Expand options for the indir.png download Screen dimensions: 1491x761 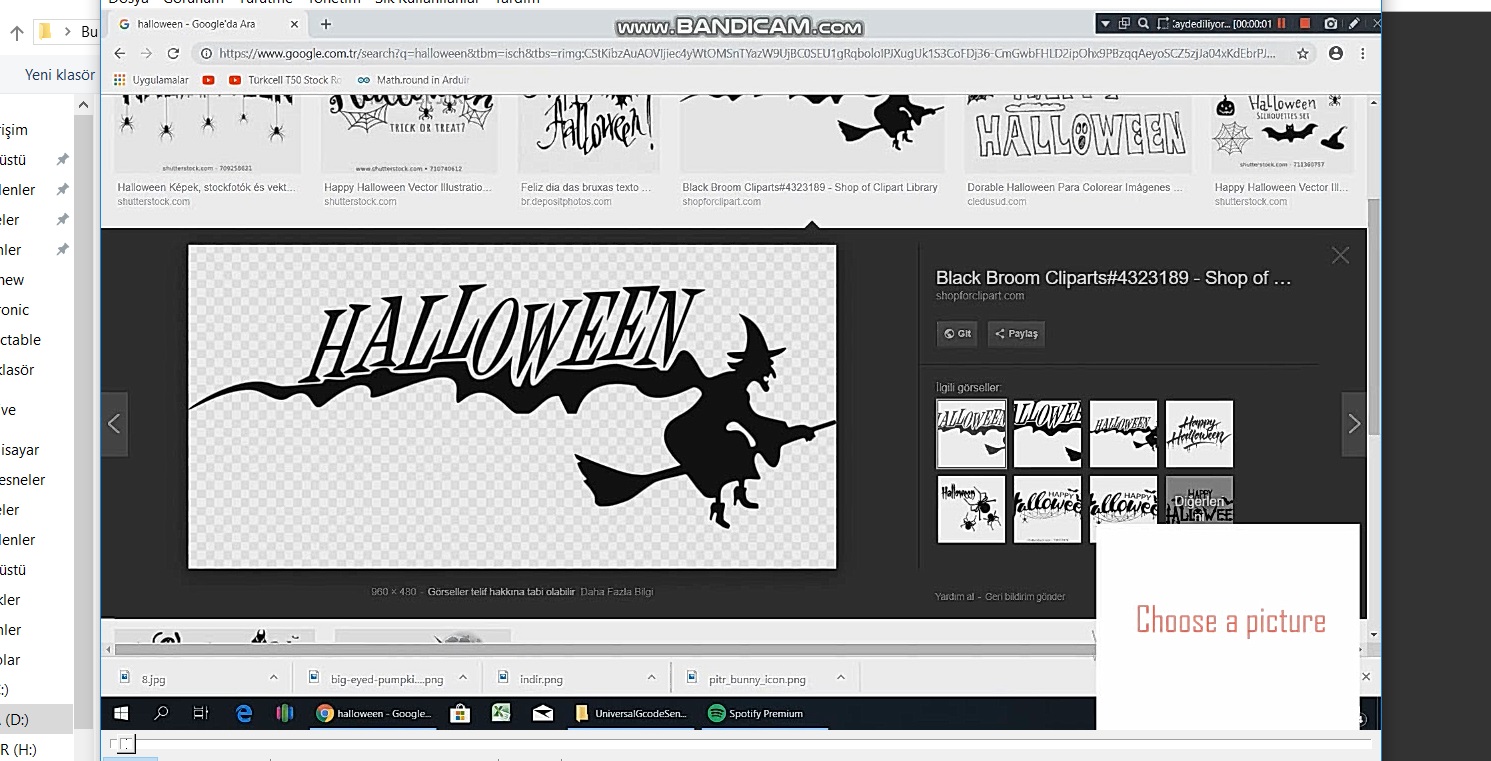tap(651, 678)
